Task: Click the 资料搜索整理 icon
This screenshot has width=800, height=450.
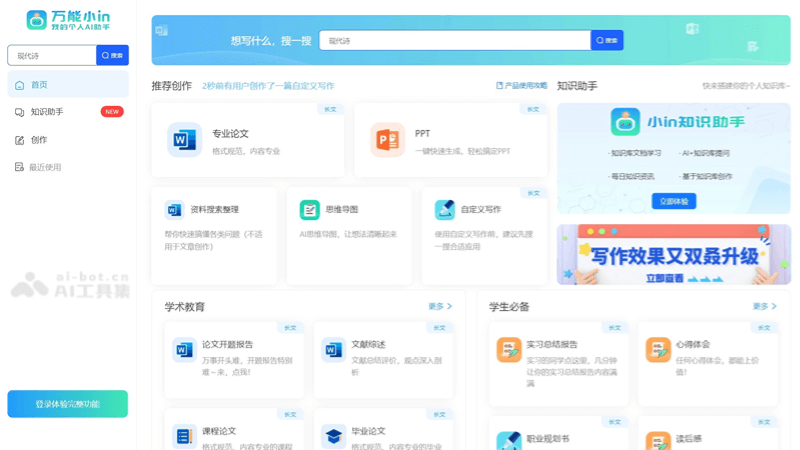Action: [x=174, y=210]
